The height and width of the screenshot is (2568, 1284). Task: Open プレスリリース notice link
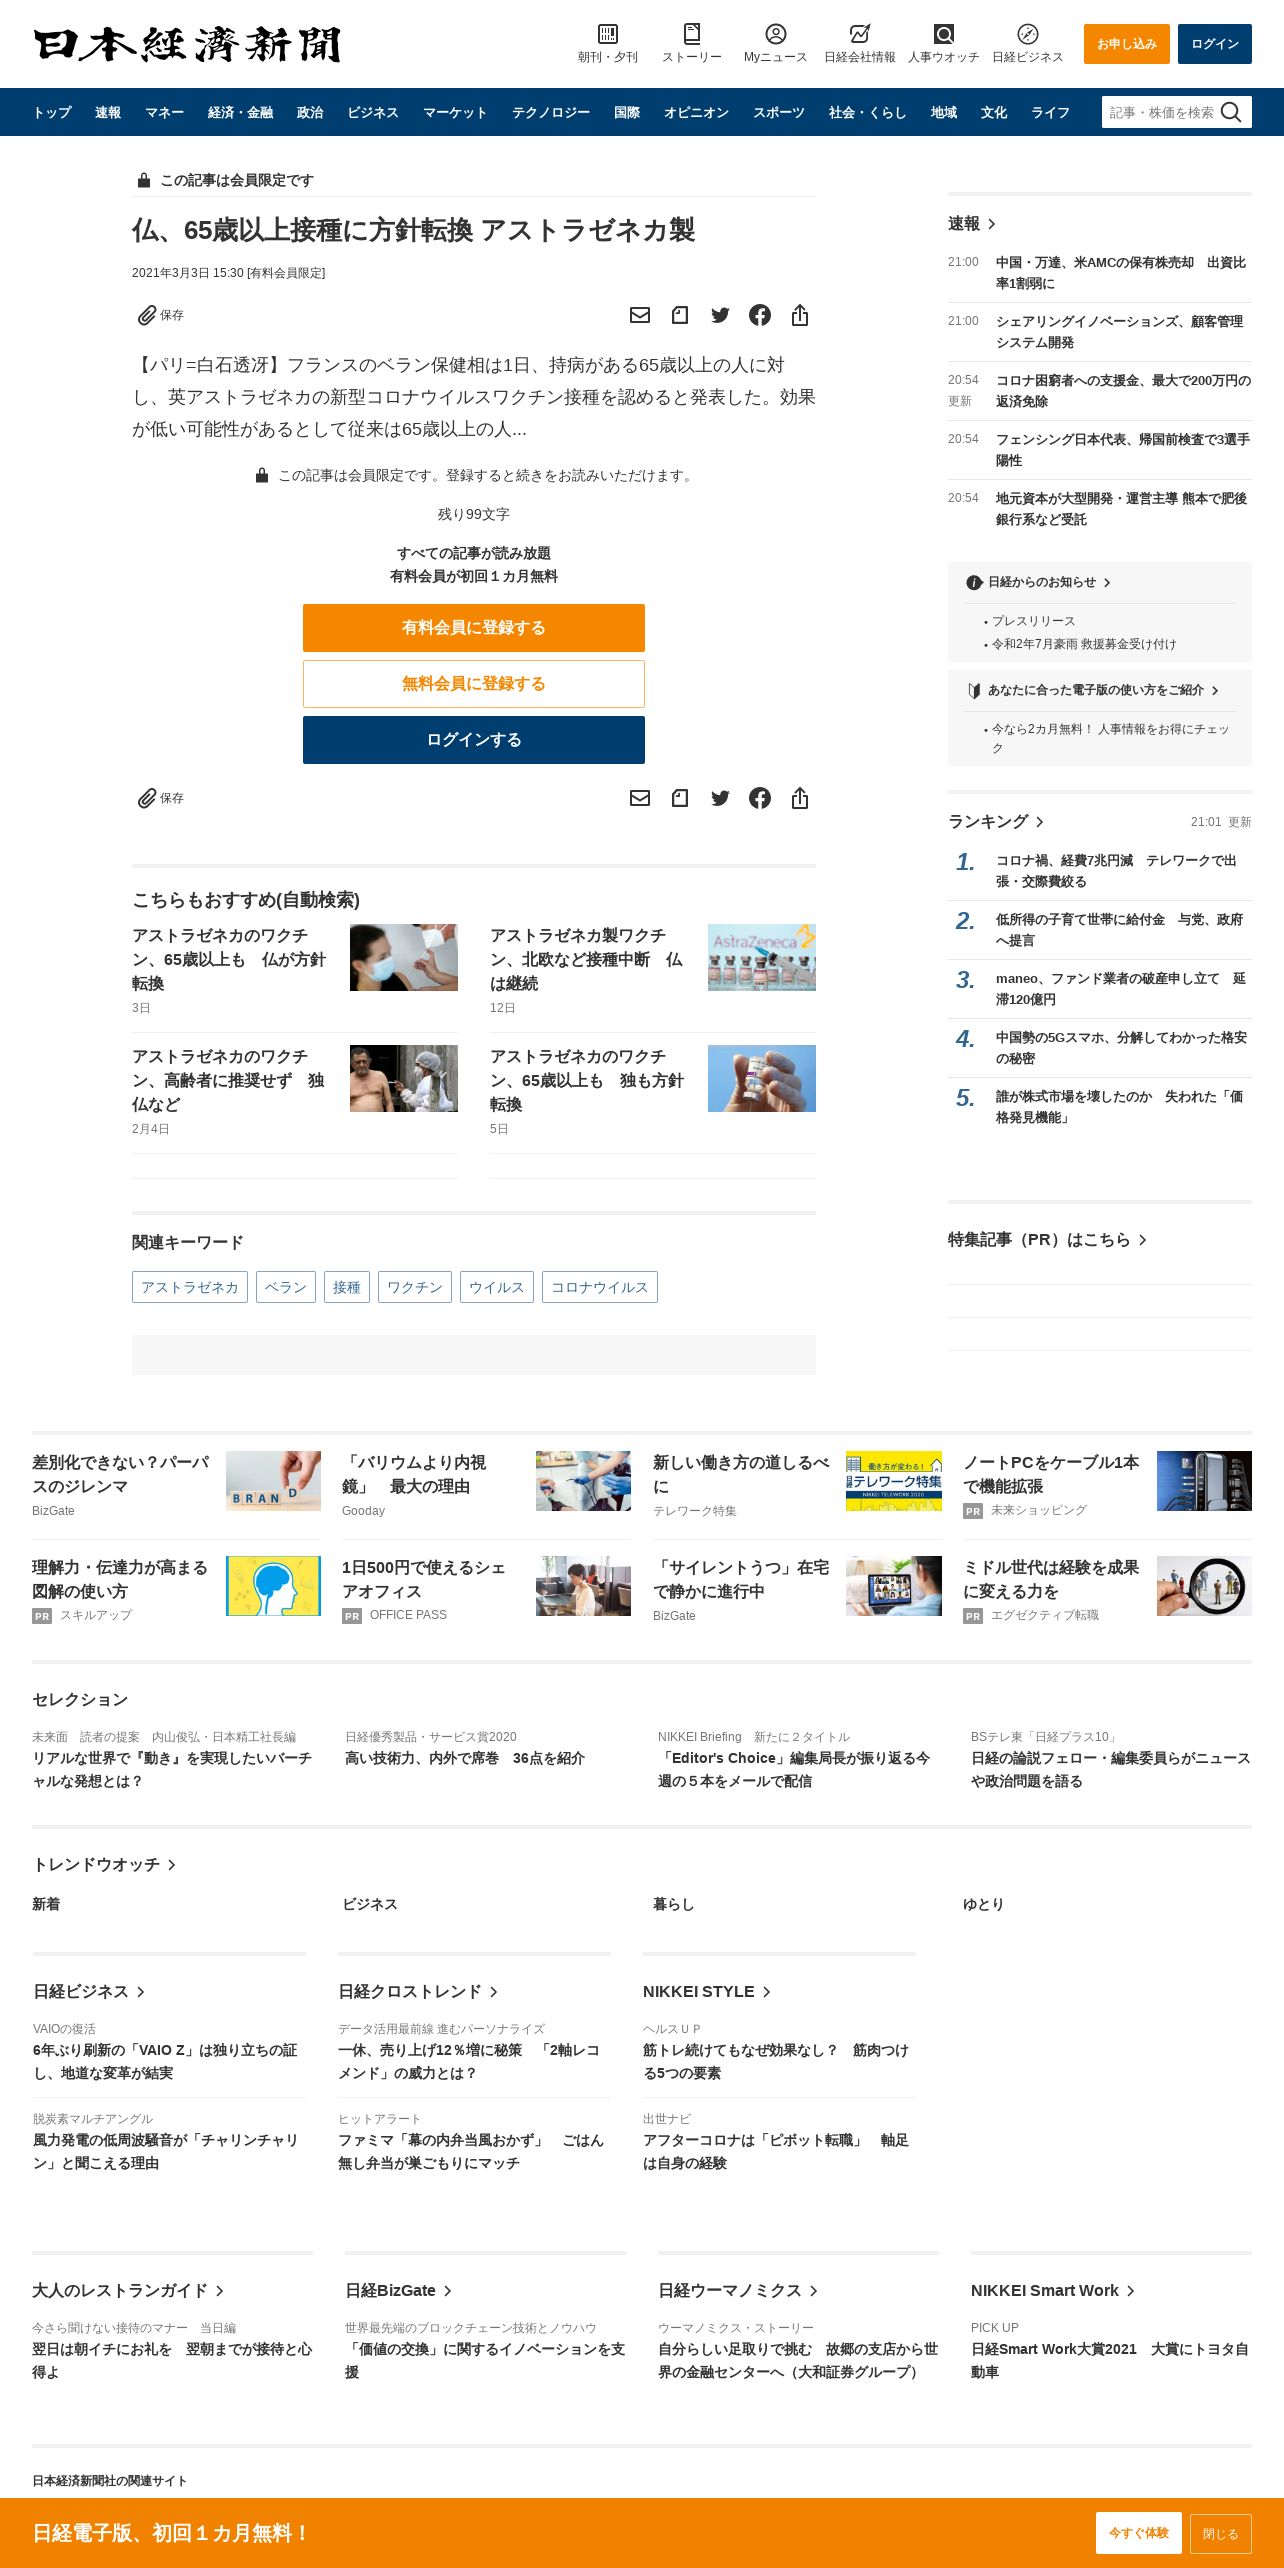click(1033, 621)
